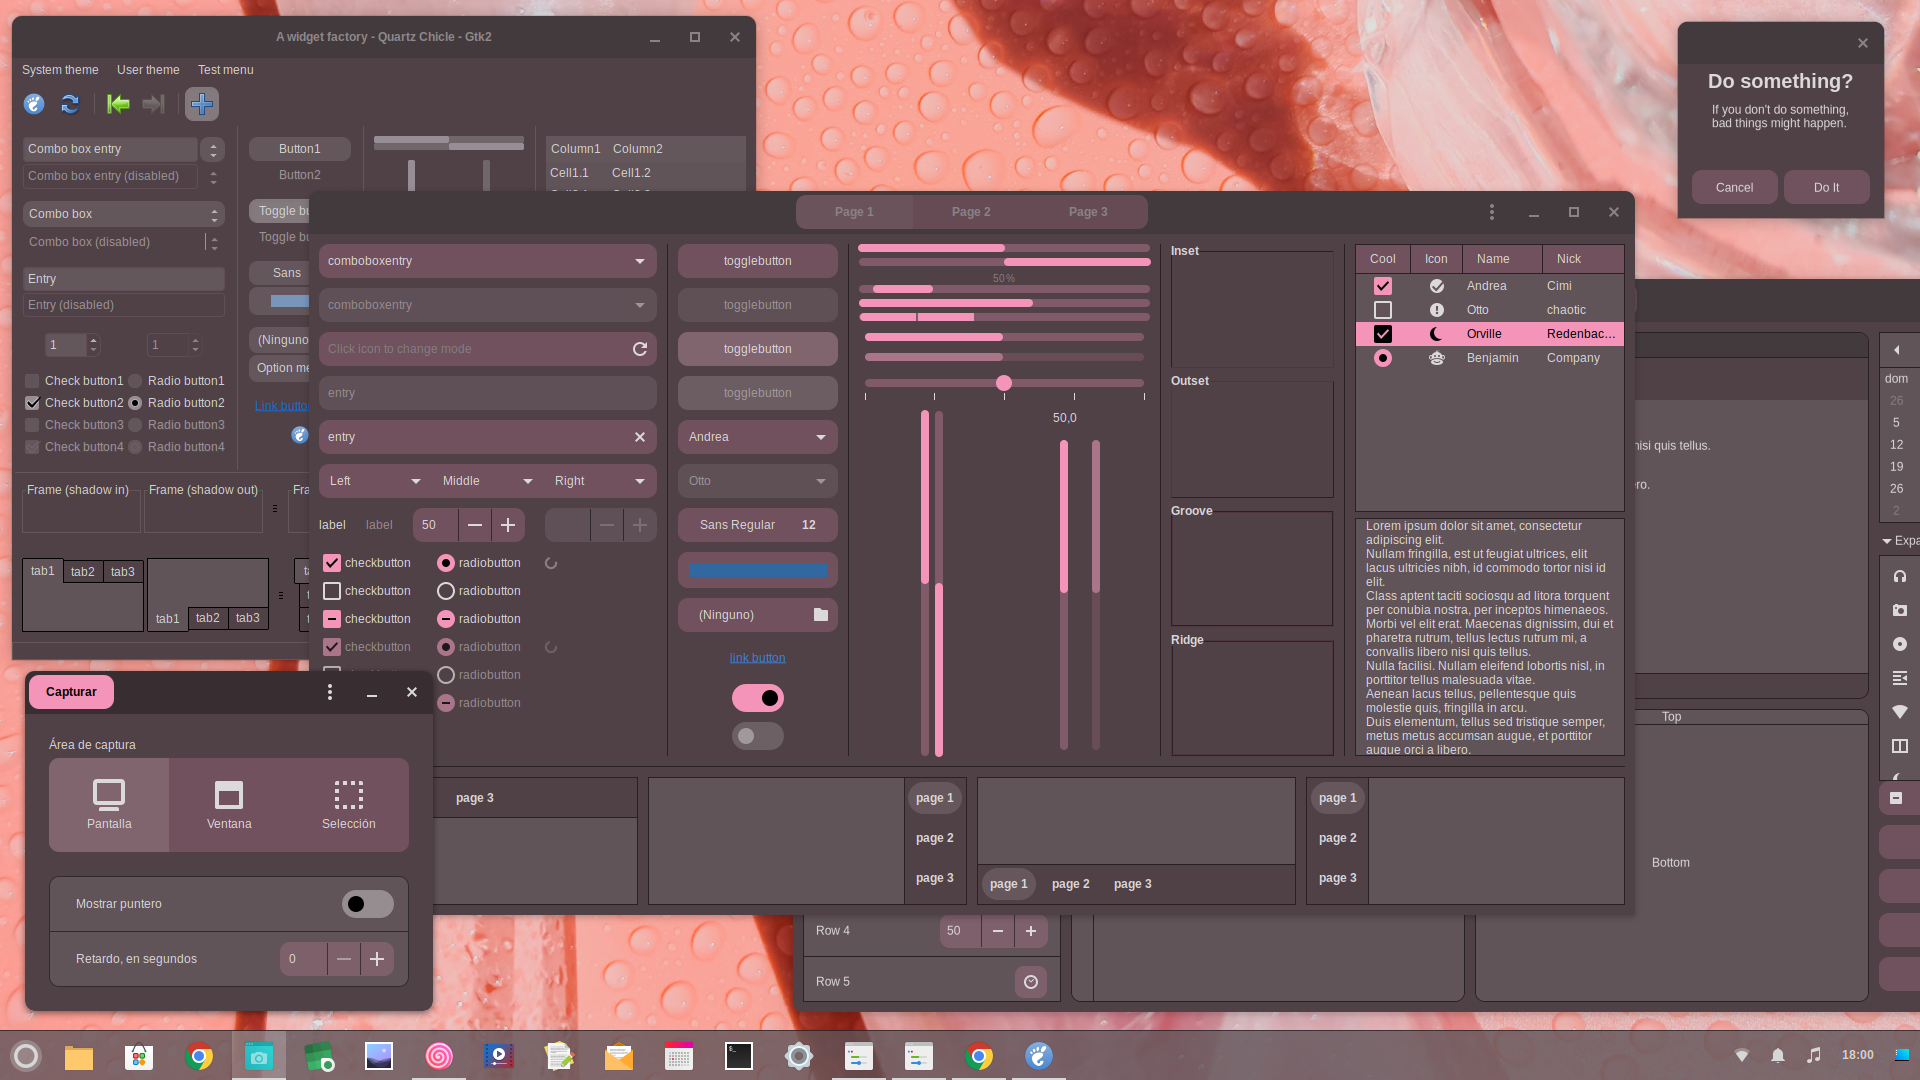The image size is (1920, 1080).
Task: Switch to the Page 3 tab in the header
Action: tap(1088, 212)
